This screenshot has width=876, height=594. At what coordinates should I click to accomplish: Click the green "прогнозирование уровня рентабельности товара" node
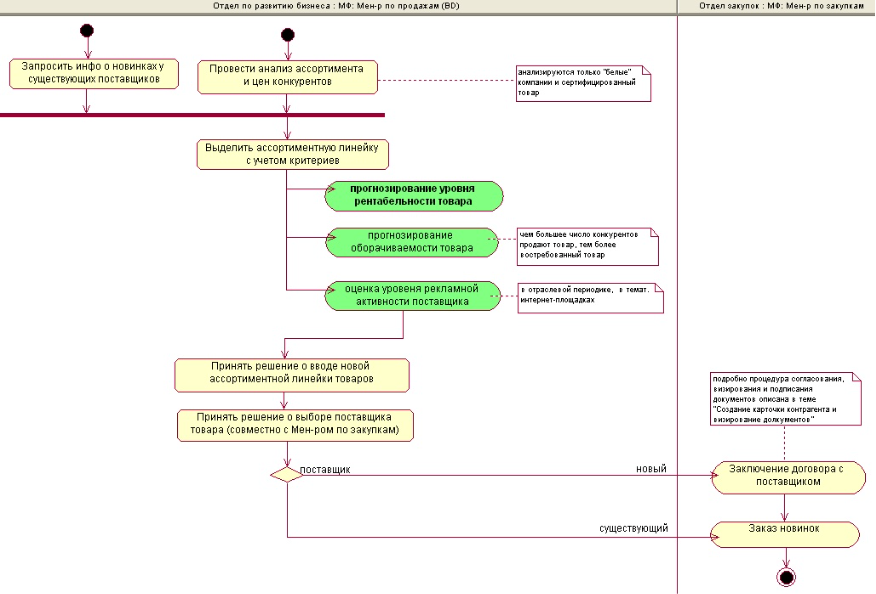pyautogui.click(x=412, y=196)
